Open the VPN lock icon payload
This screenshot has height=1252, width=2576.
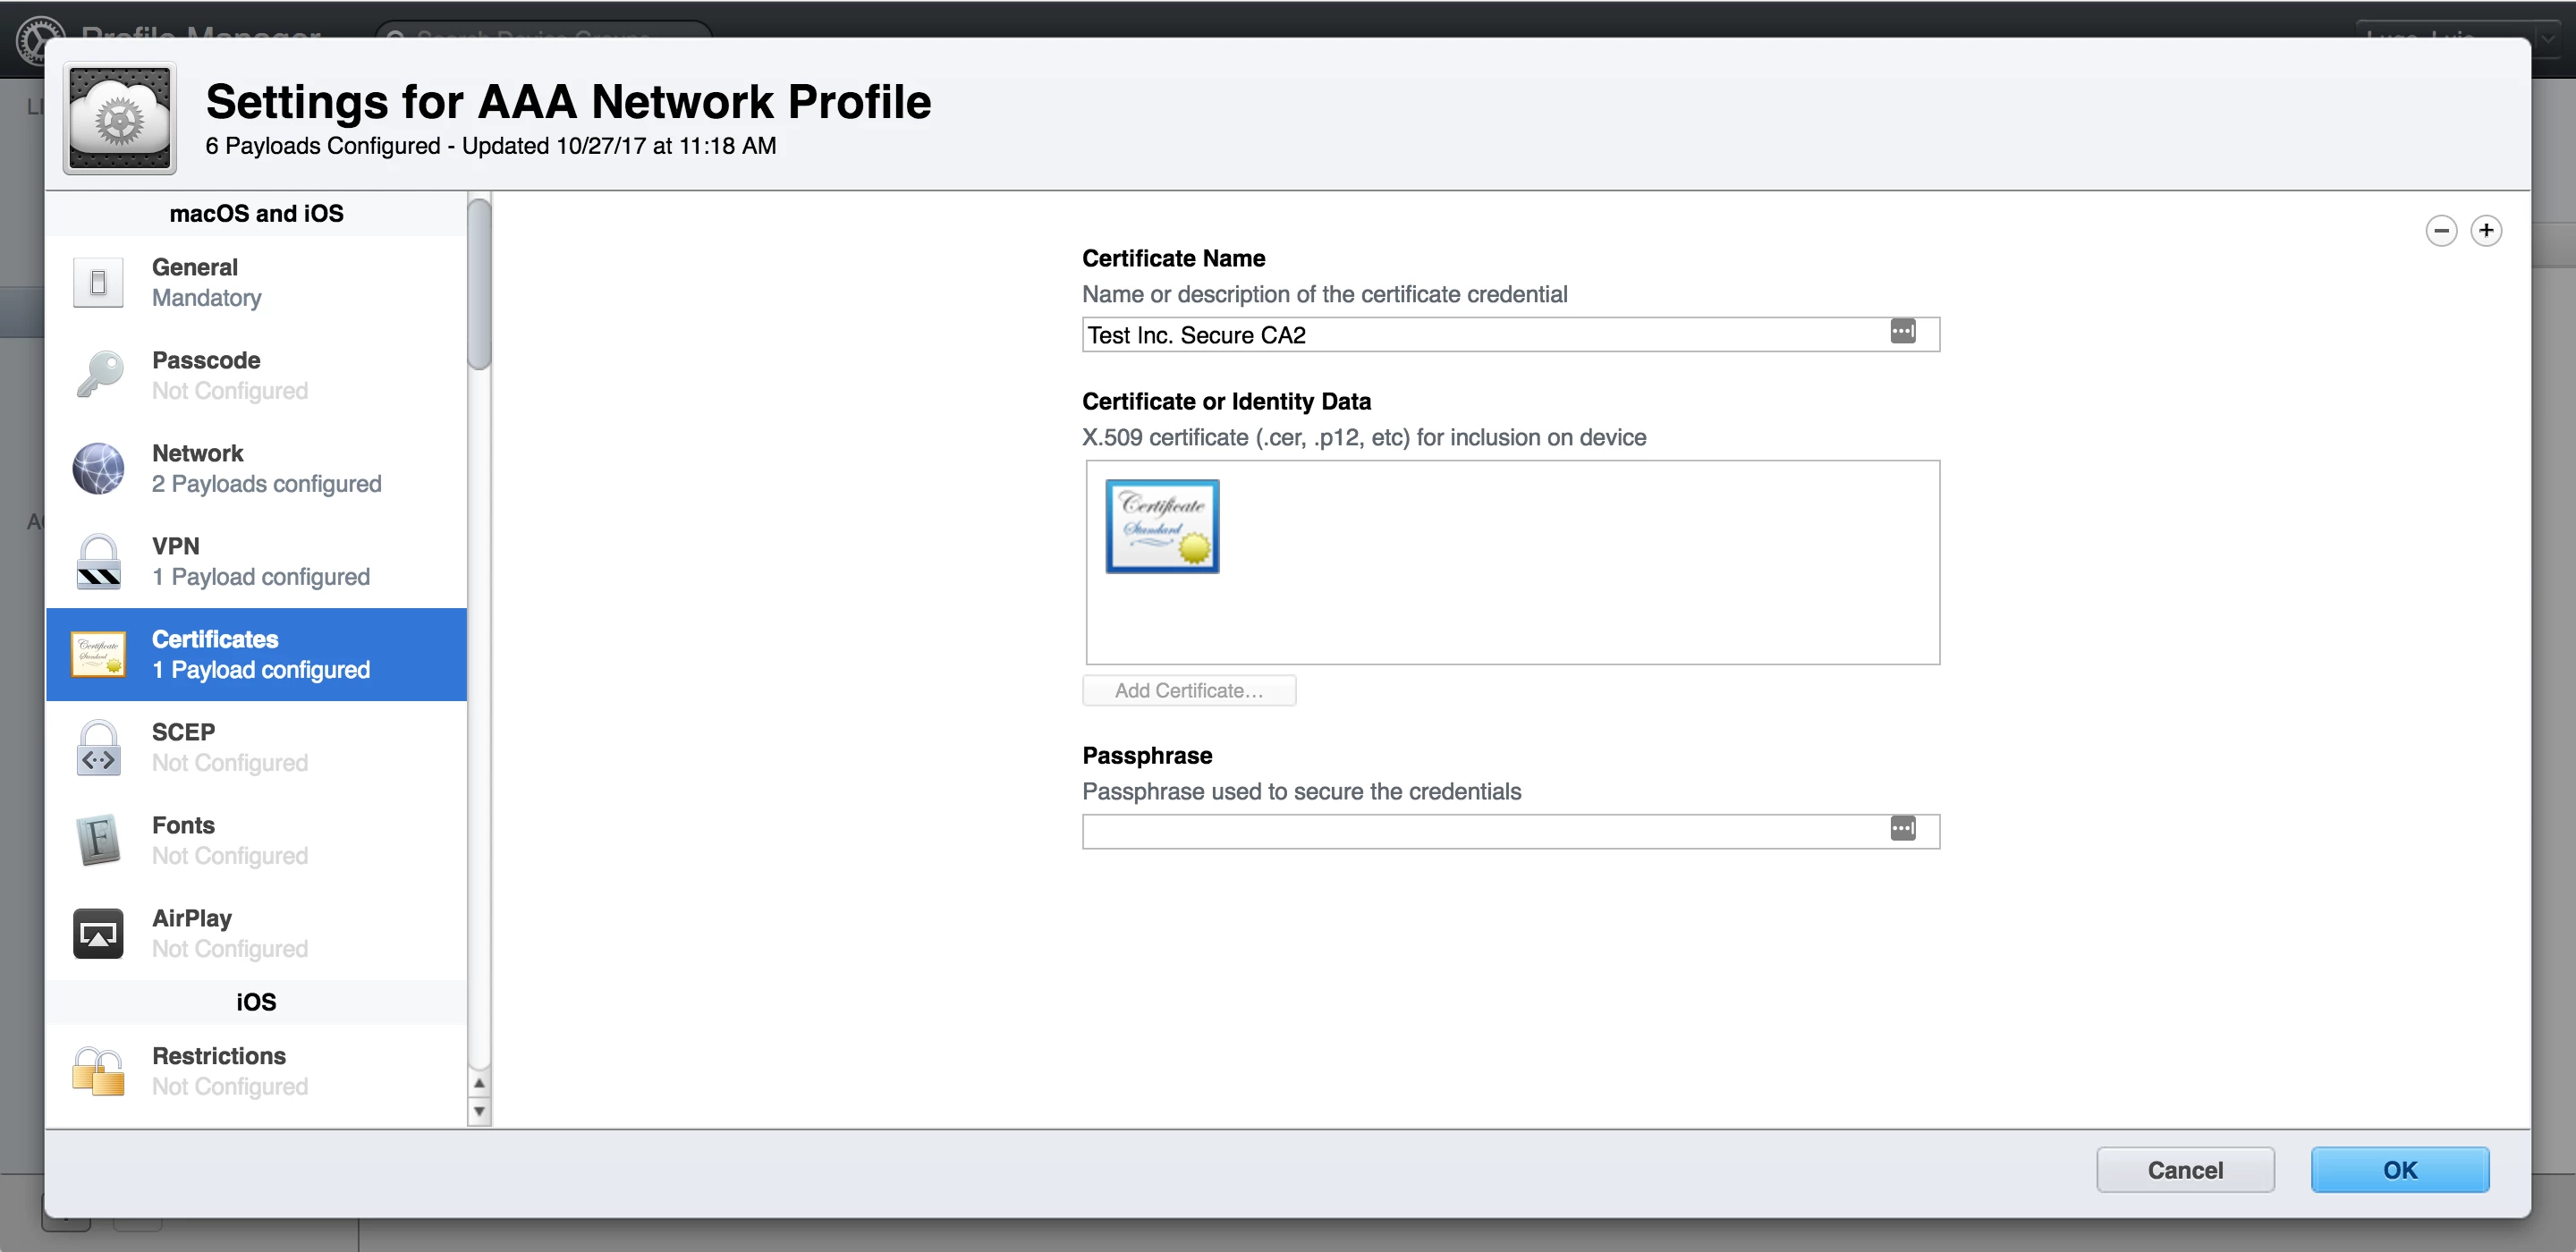98,561
